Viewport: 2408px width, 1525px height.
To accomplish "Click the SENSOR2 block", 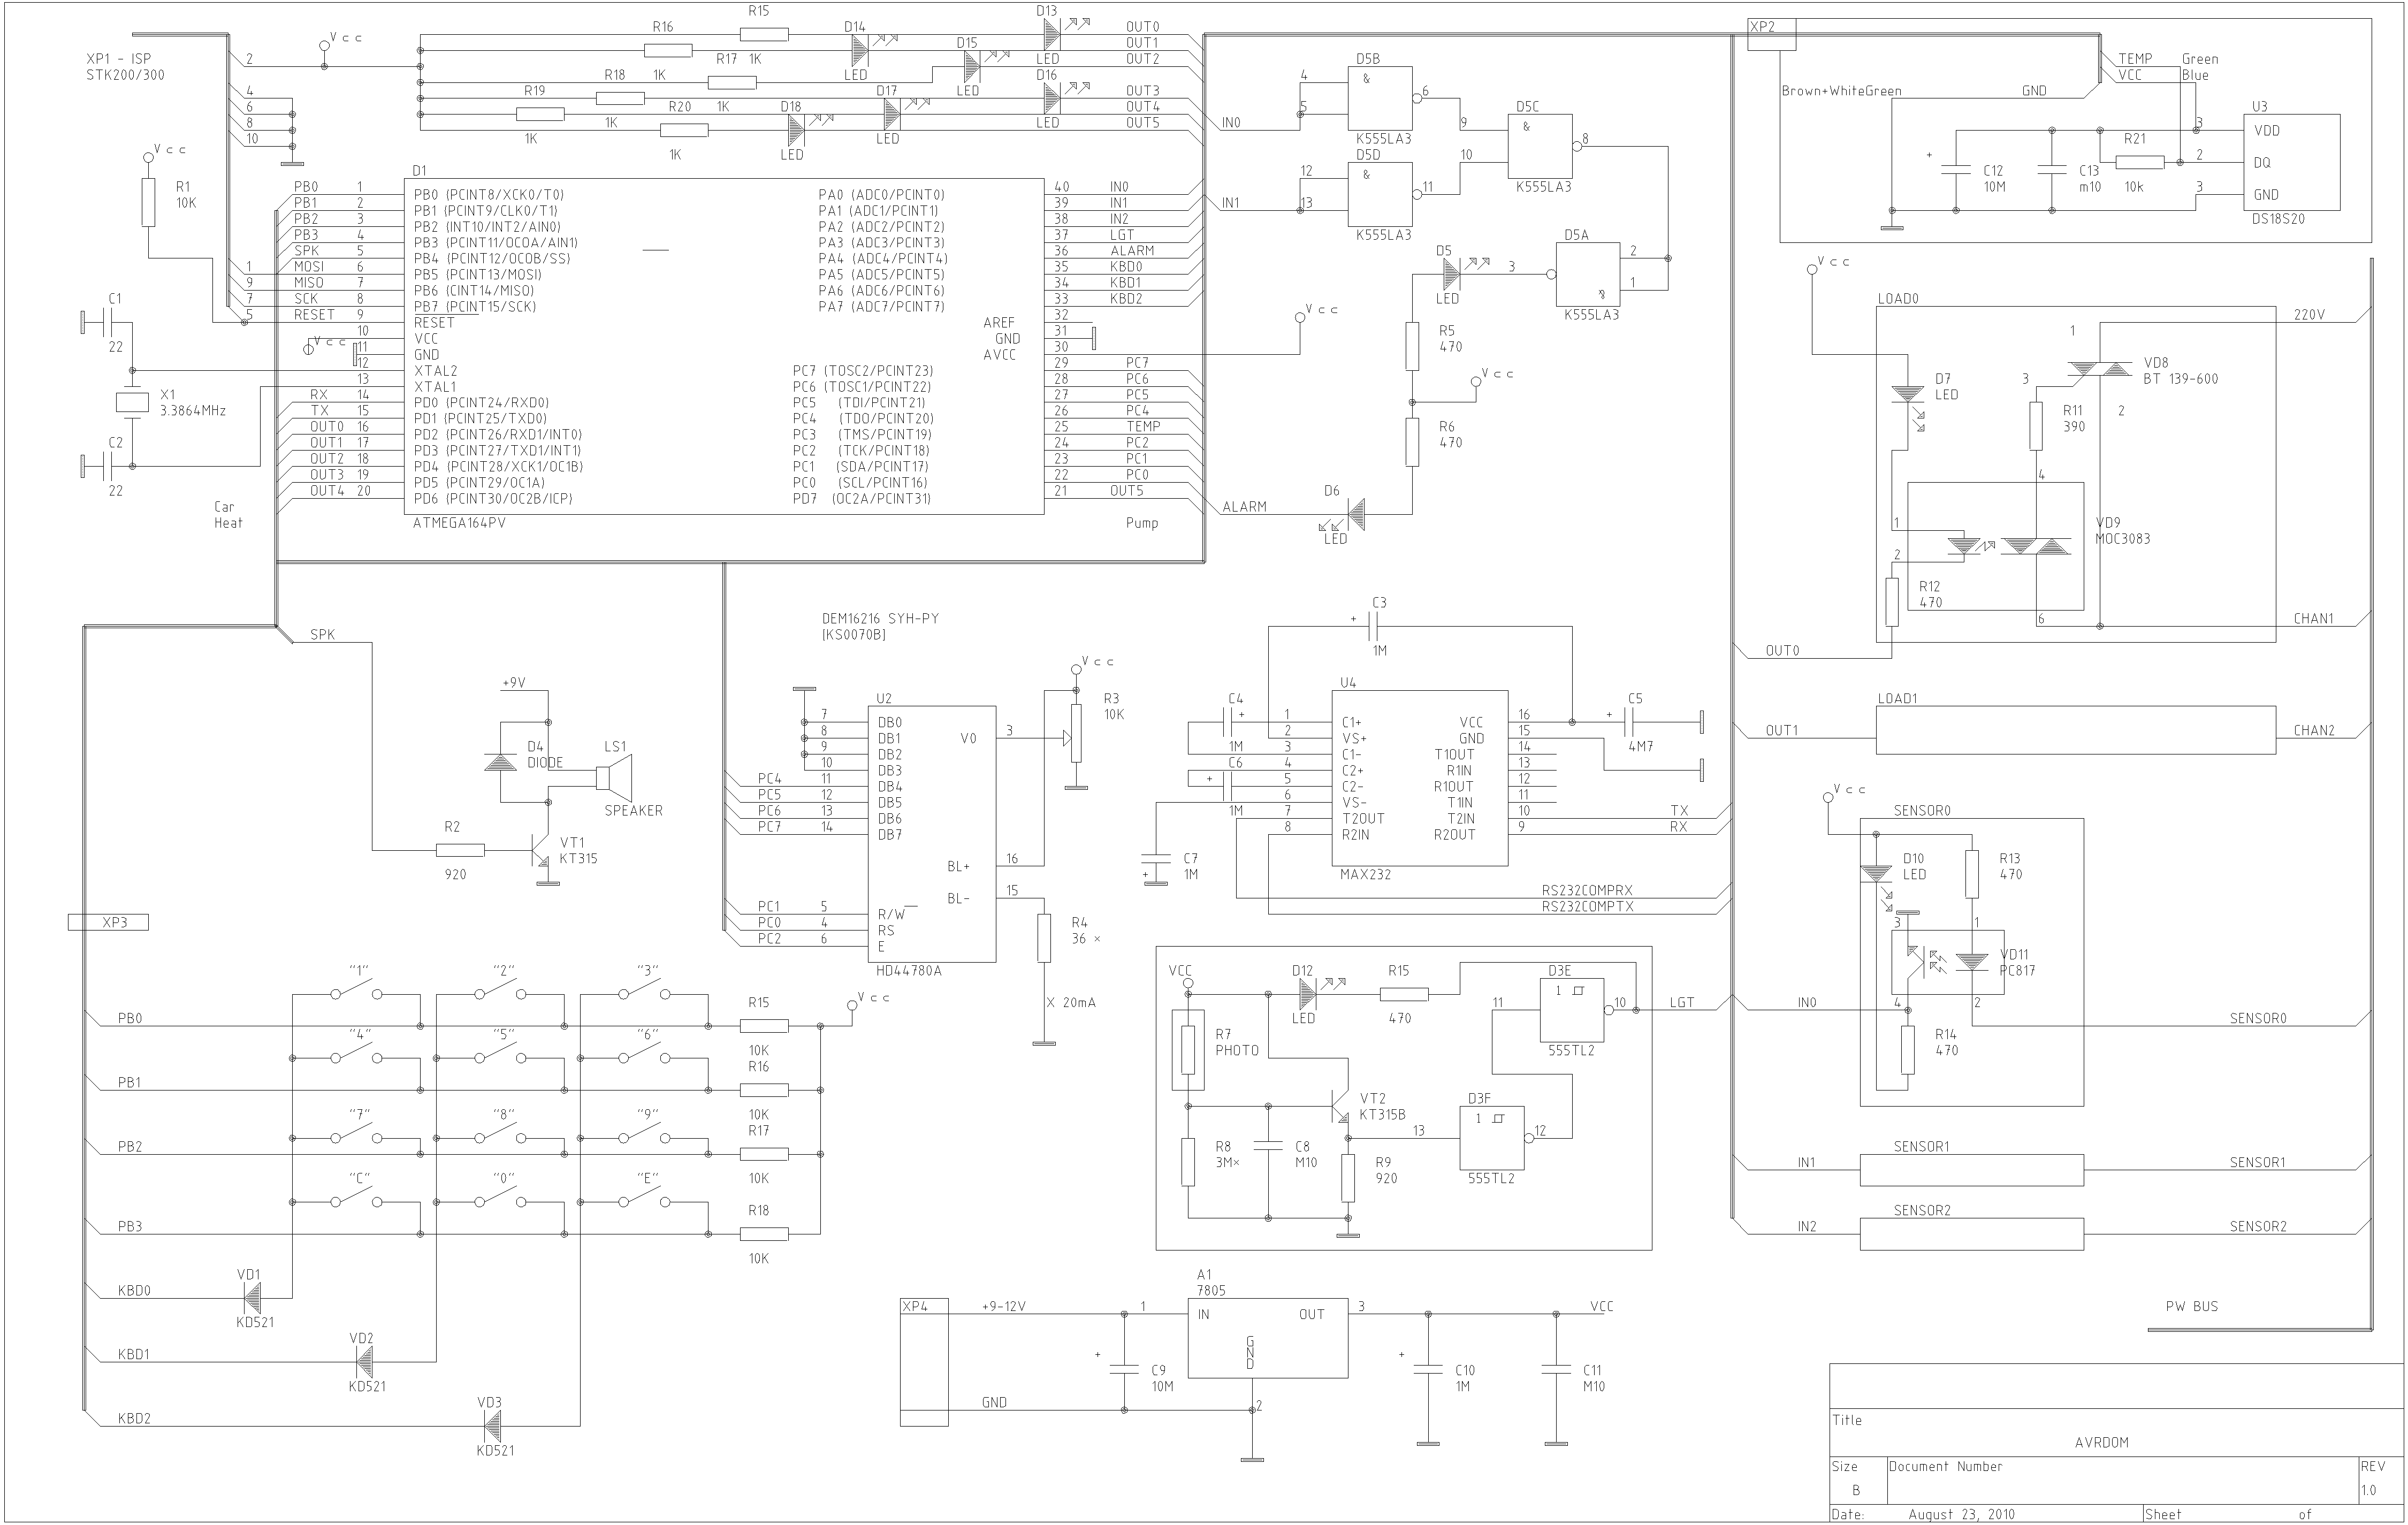I will 1972,1234.
